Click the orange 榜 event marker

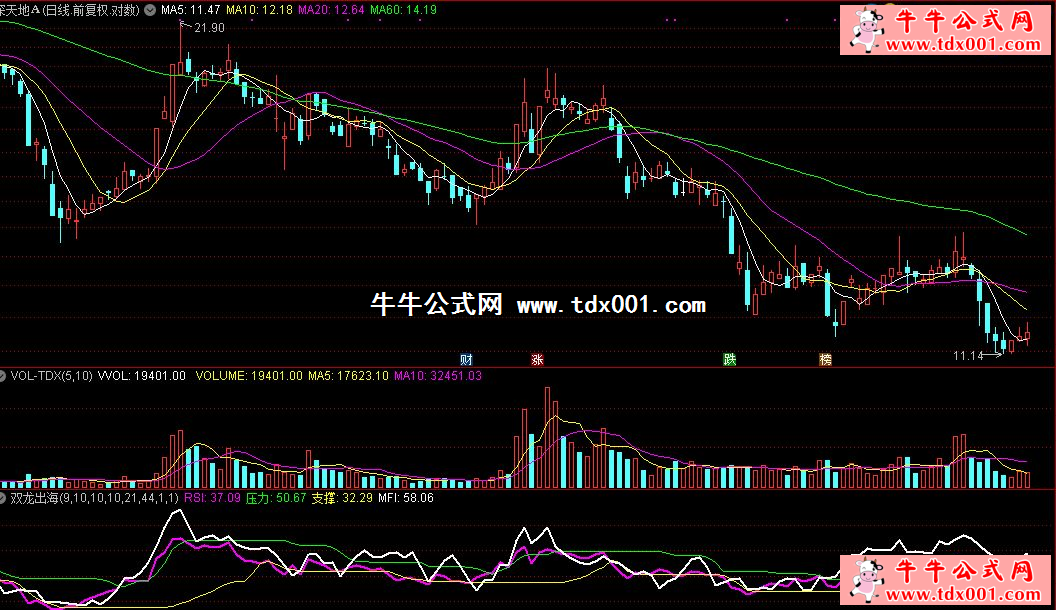point(825,359)
